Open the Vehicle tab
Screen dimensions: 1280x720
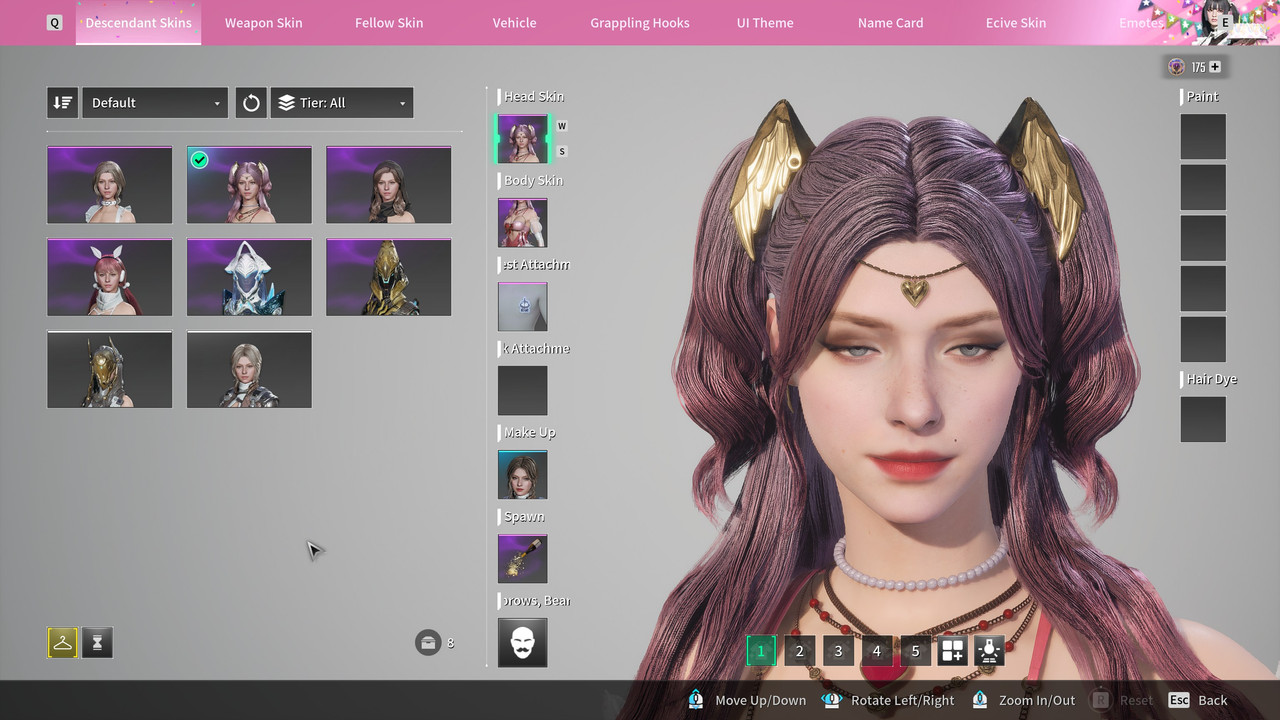(x=514, y=22)
